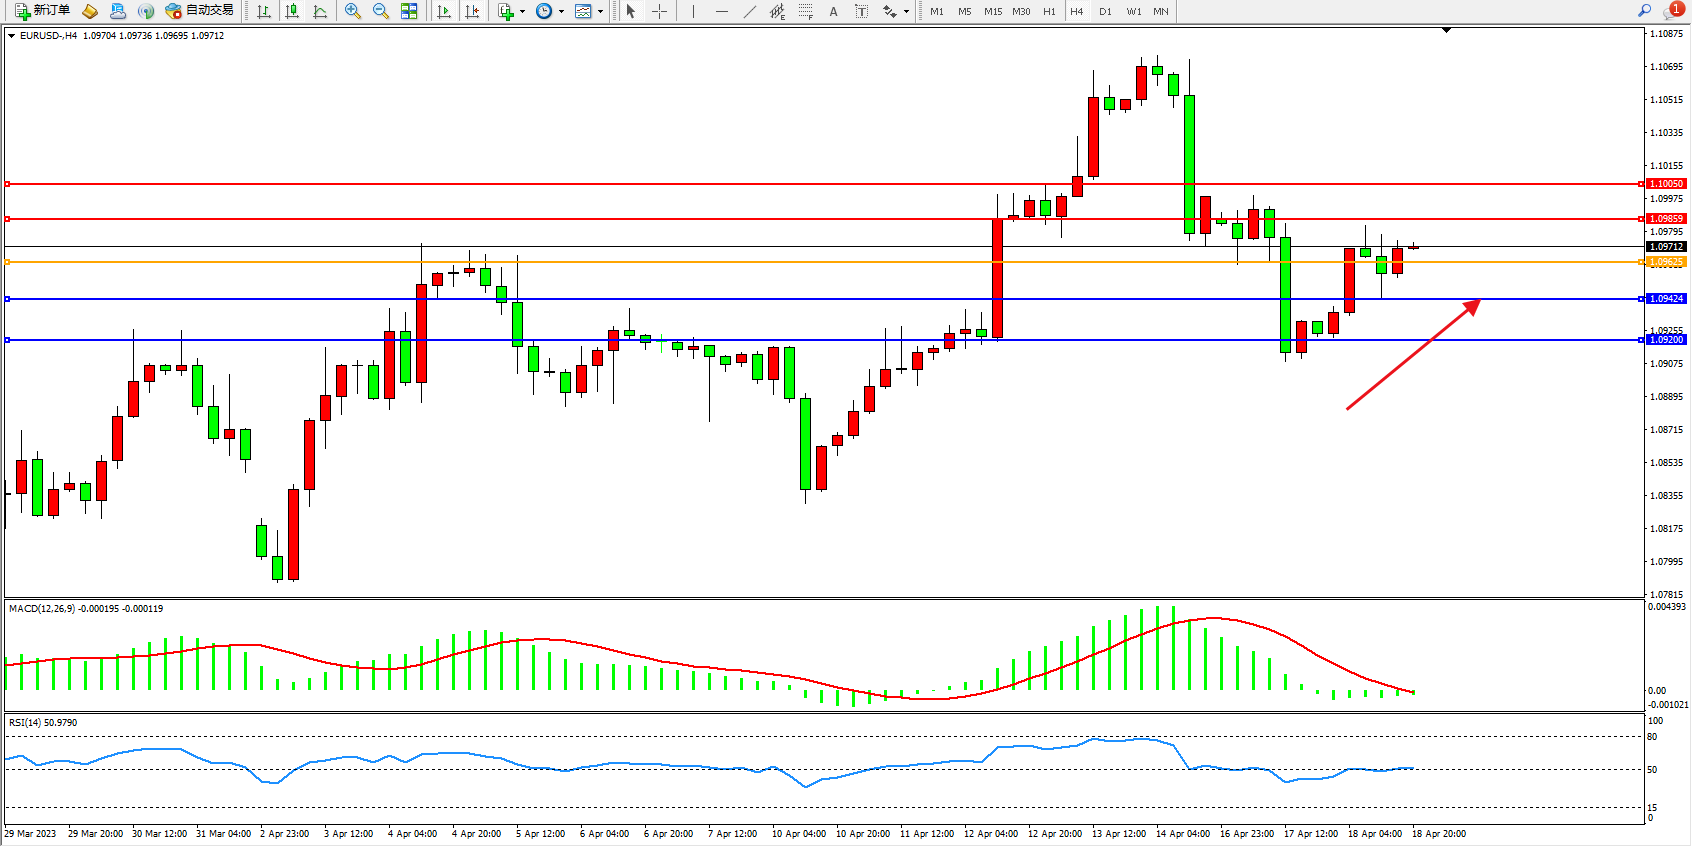Toggle AutoTrading (自动交易) button

pyautogui.click(x=200, y=11)
